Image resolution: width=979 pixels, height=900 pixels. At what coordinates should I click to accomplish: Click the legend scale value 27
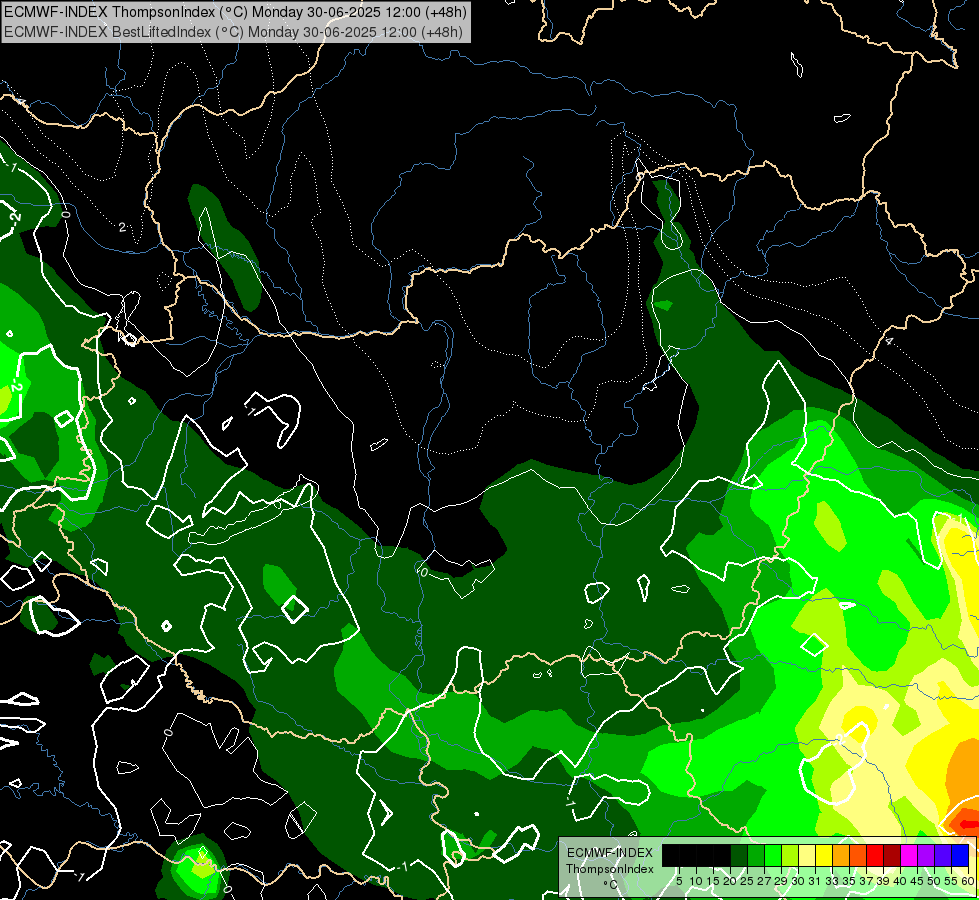click(764, 881)
